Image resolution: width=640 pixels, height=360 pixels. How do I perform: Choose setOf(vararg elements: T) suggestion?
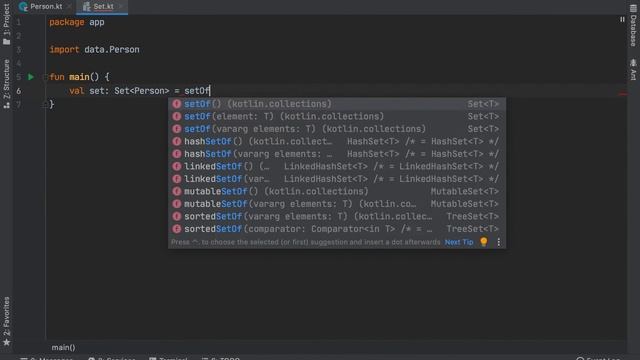[x=337, y=129]
